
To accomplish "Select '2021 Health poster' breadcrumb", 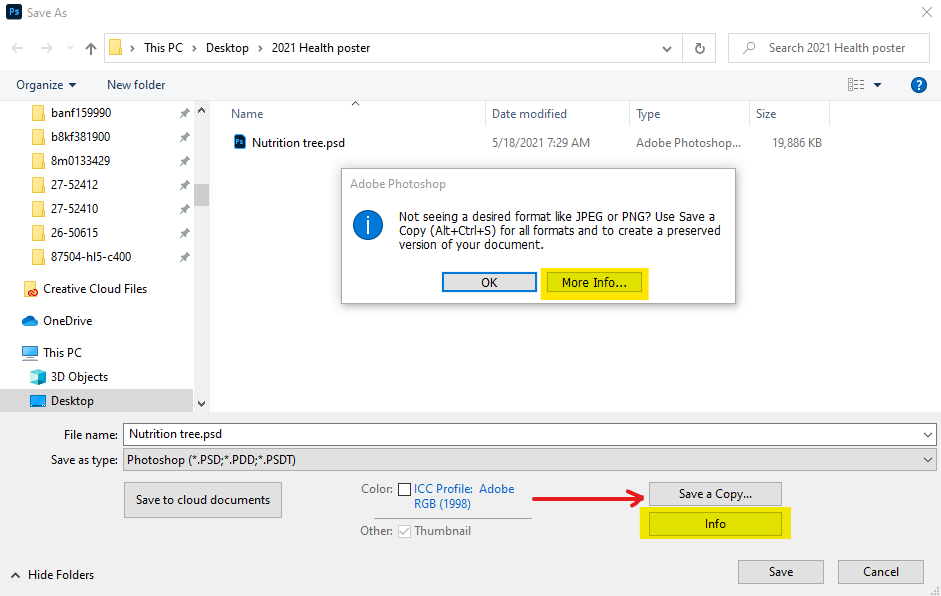I will [321, 47].
